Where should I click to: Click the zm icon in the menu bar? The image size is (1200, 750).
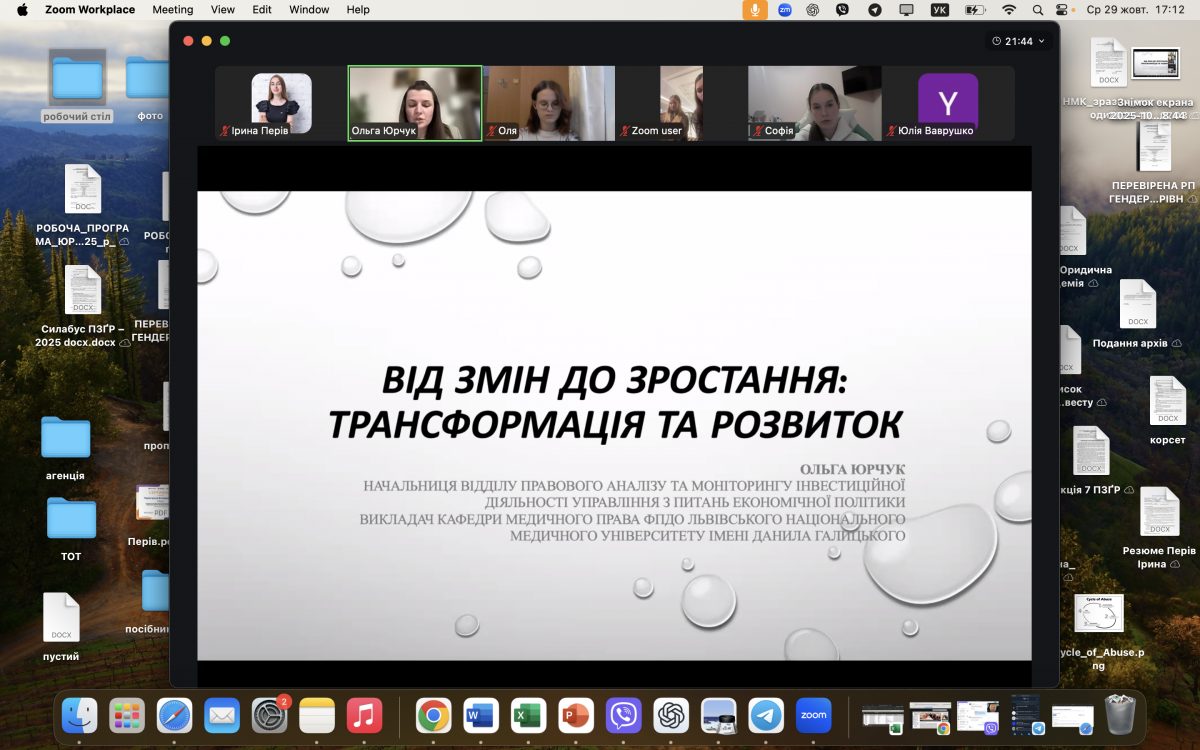point(782,10)
